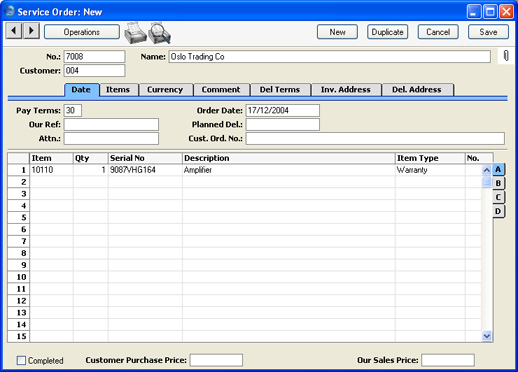Click the Customer Purchase Price field
Image resolution: width=518 pixels, height=372 pixels.
(x=216, y=360)
